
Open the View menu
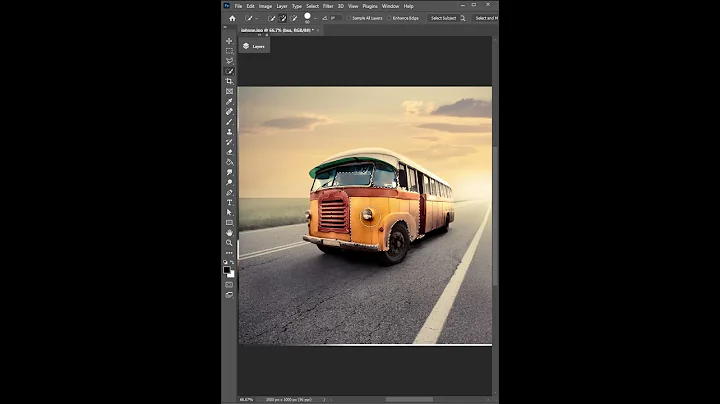353,6
